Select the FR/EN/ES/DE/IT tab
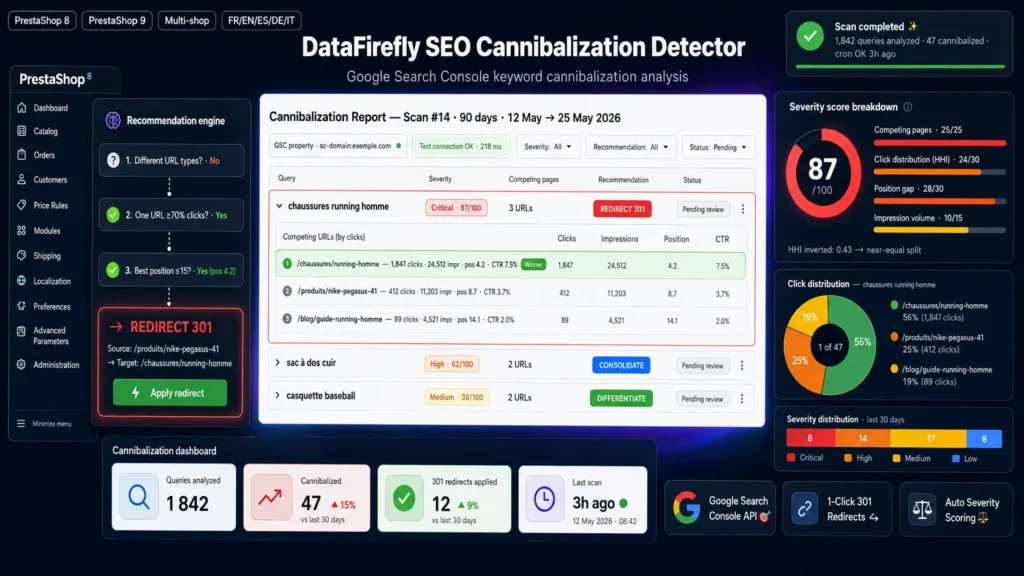 [x=261, y=20]
